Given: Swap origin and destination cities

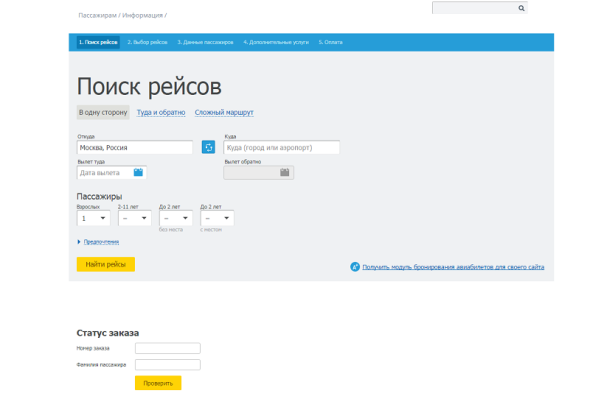Looking at the screenshot, I should pos(208,147).
